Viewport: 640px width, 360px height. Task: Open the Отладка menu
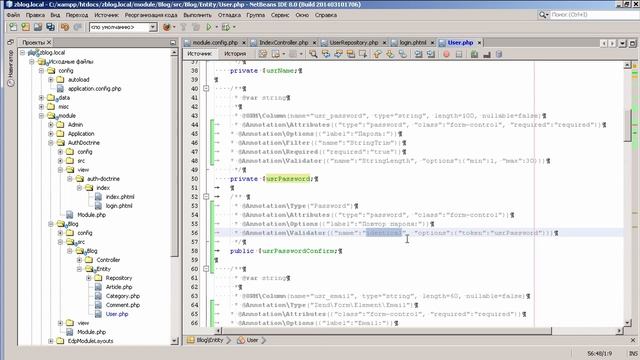[229, 15]
